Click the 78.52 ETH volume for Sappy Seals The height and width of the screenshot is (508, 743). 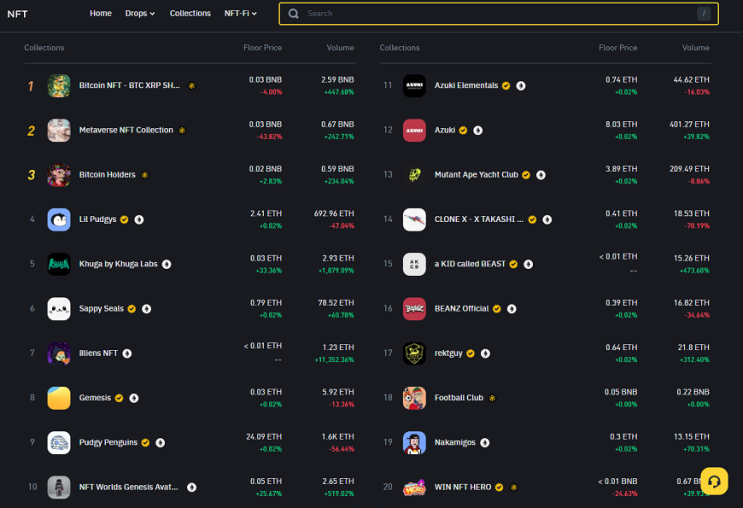pyautogui.click(x=336, y=303)
